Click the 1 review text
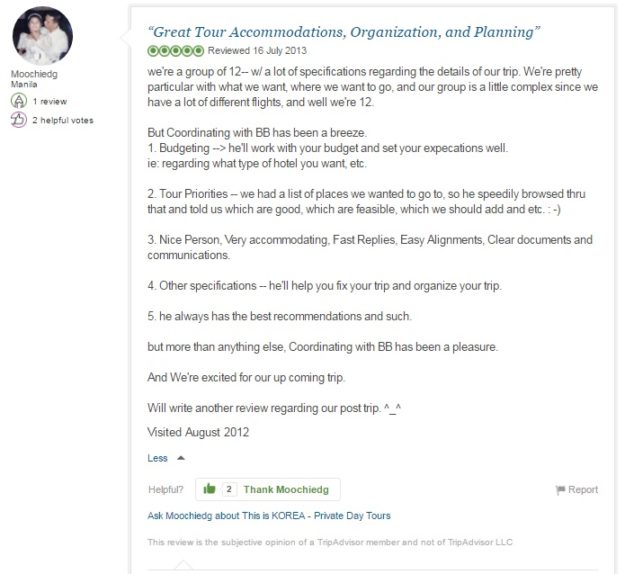 click(x=50, y=101)
